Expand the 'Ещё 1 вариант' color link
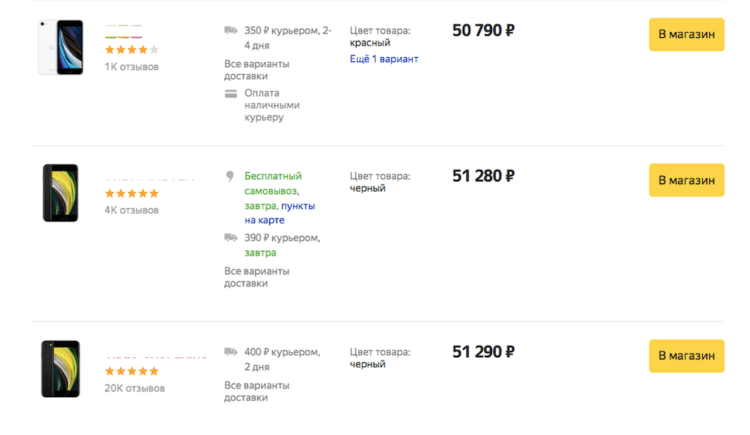This screenshot has height=435, width=750. 384,59
